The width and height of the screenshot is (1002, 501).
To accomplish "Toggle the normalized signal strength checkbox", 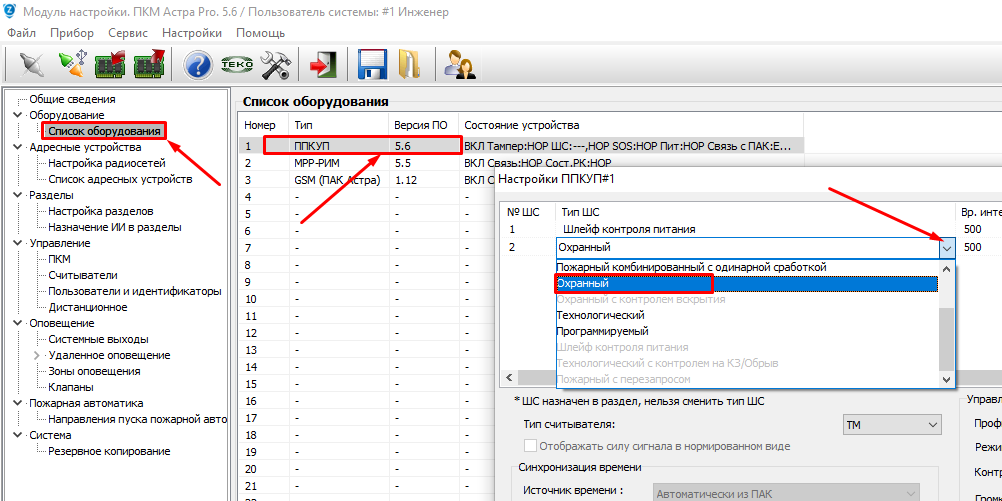I will 530,445.
